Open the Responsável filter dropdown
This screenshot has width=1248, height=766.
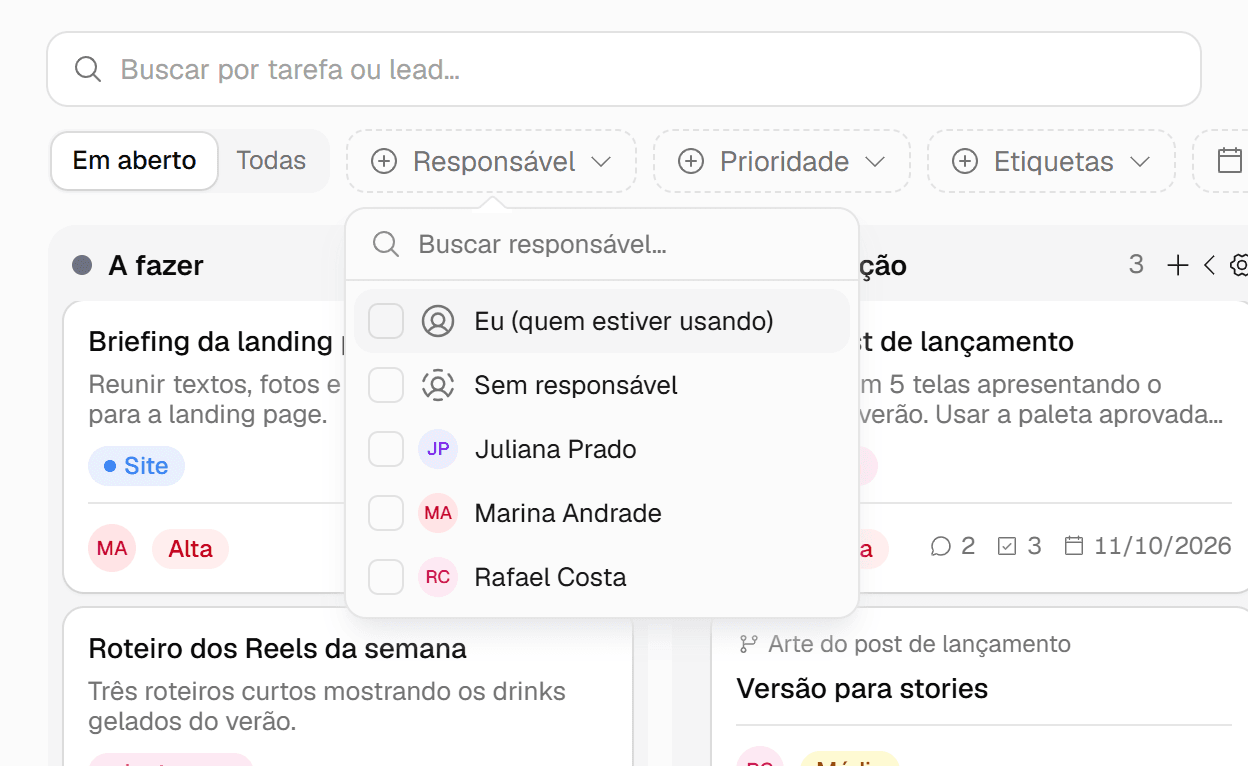tap(491, 161)
